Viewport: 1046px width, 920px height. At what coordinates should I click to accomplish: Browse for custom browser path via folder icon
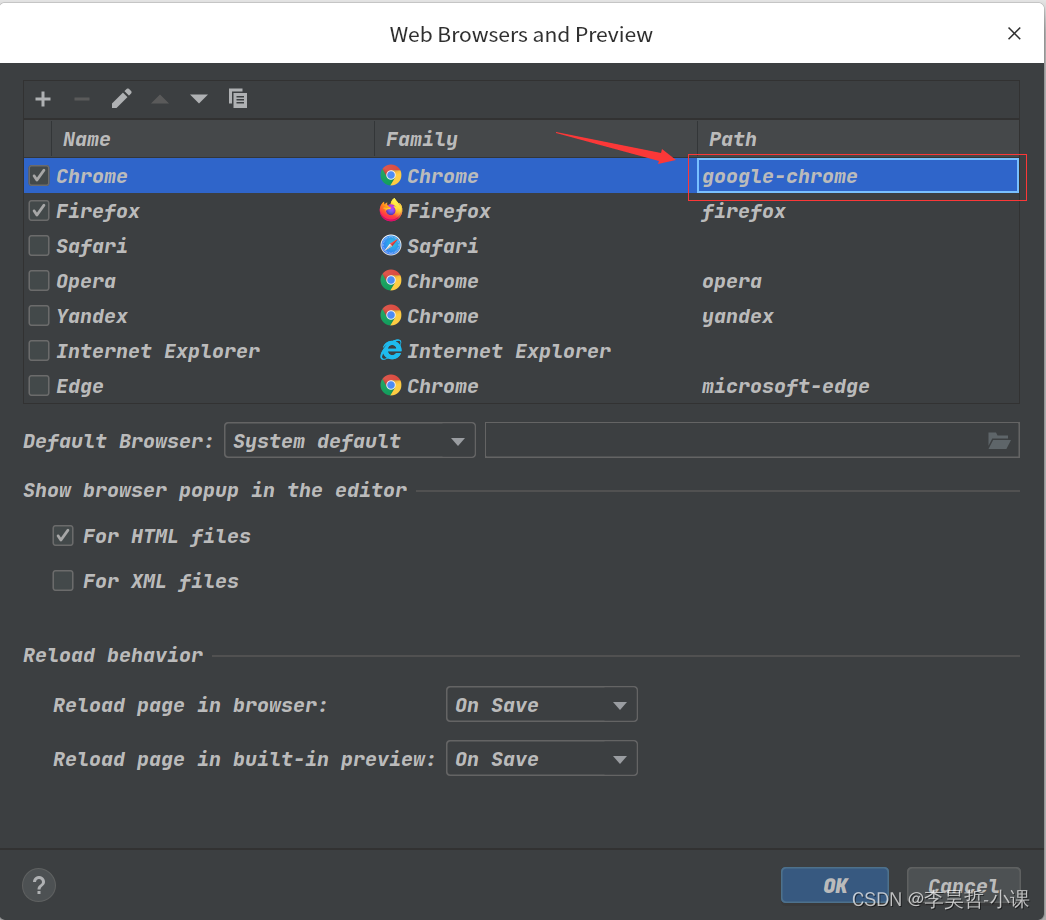pos(999,440)
